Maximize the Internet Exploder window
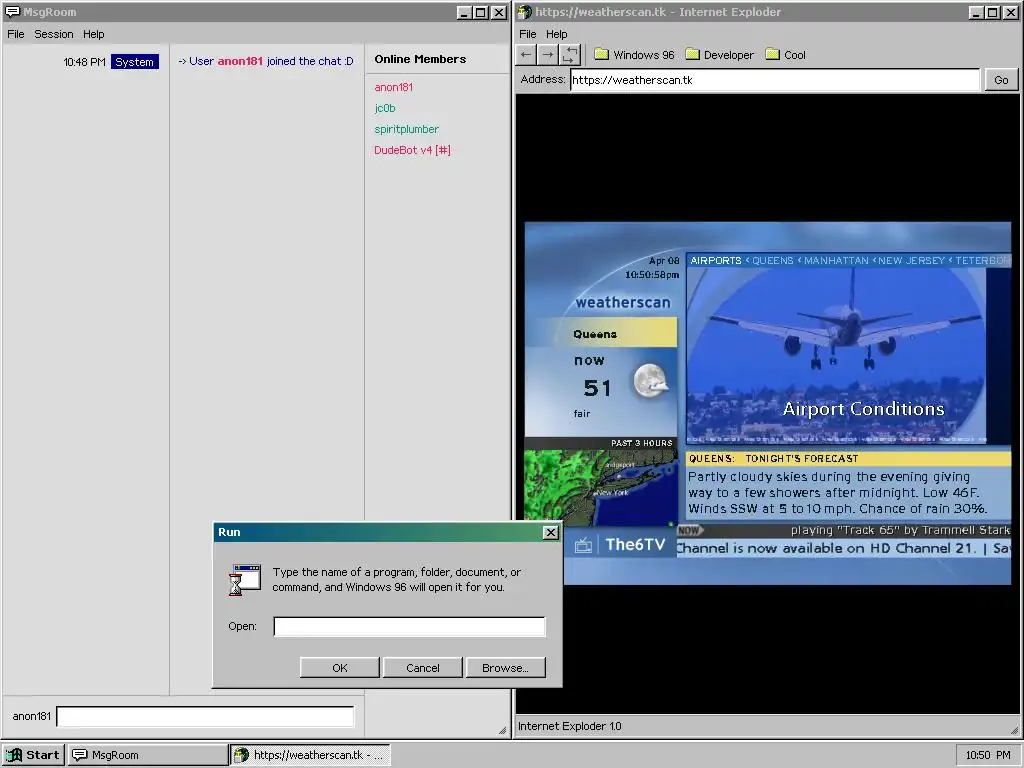This screenshot has height=768, width=1024. tap(993, 12)
